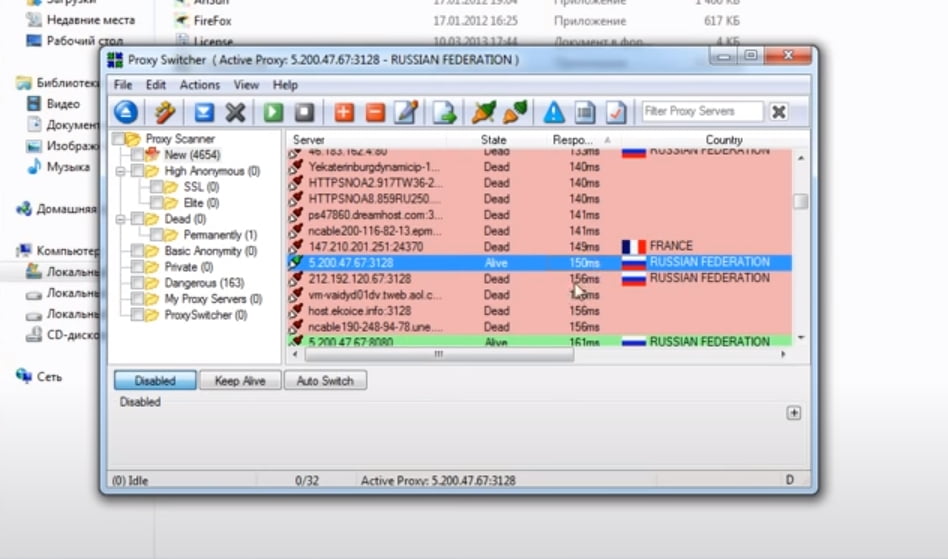Image resolution: width=948 pixels, height=559 pixels.
Task: Click the page with red checkmark icon
Action: (x=615, y=112)
